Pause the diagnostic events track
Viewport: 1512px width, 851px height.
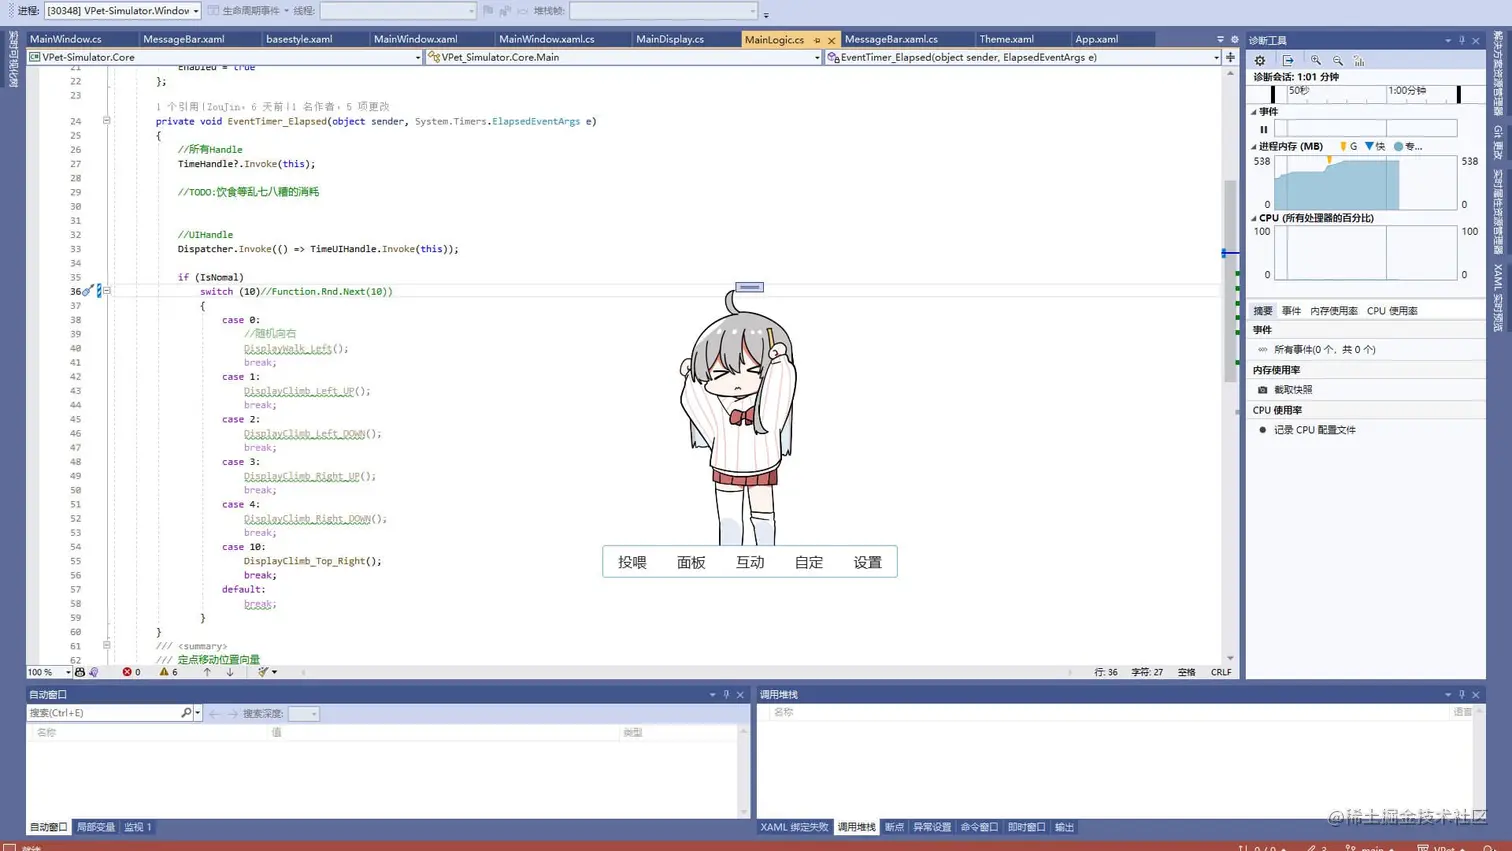1264,129
